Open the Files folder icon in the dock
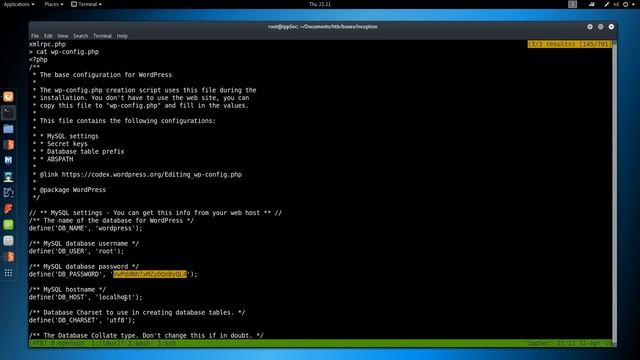 [8, 129]
